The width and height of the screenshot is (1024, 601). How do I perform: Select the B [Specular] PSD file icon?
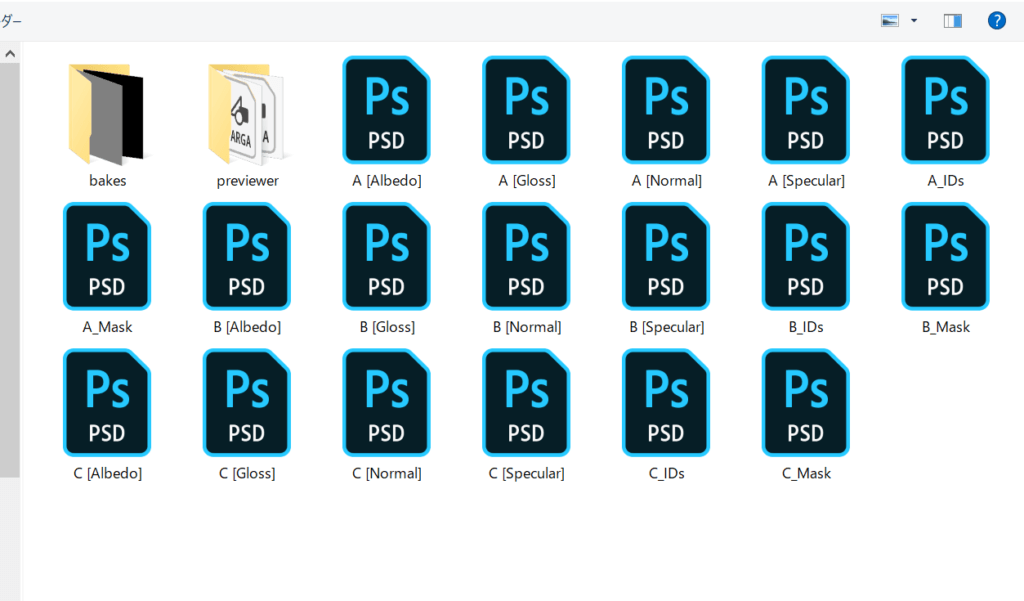[x=666, y=256]
